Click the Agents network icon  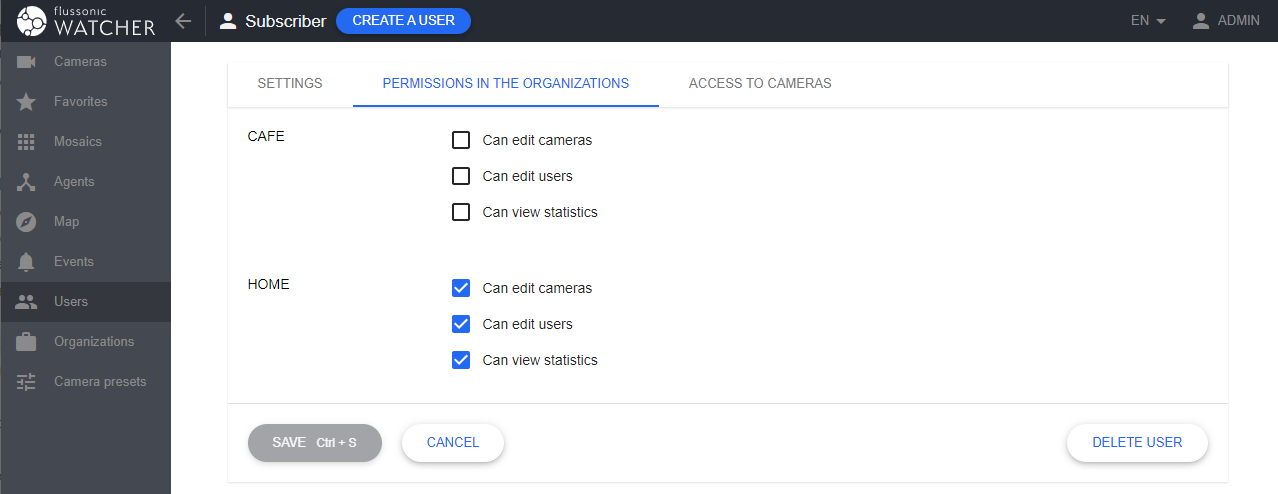click(27, 182)
